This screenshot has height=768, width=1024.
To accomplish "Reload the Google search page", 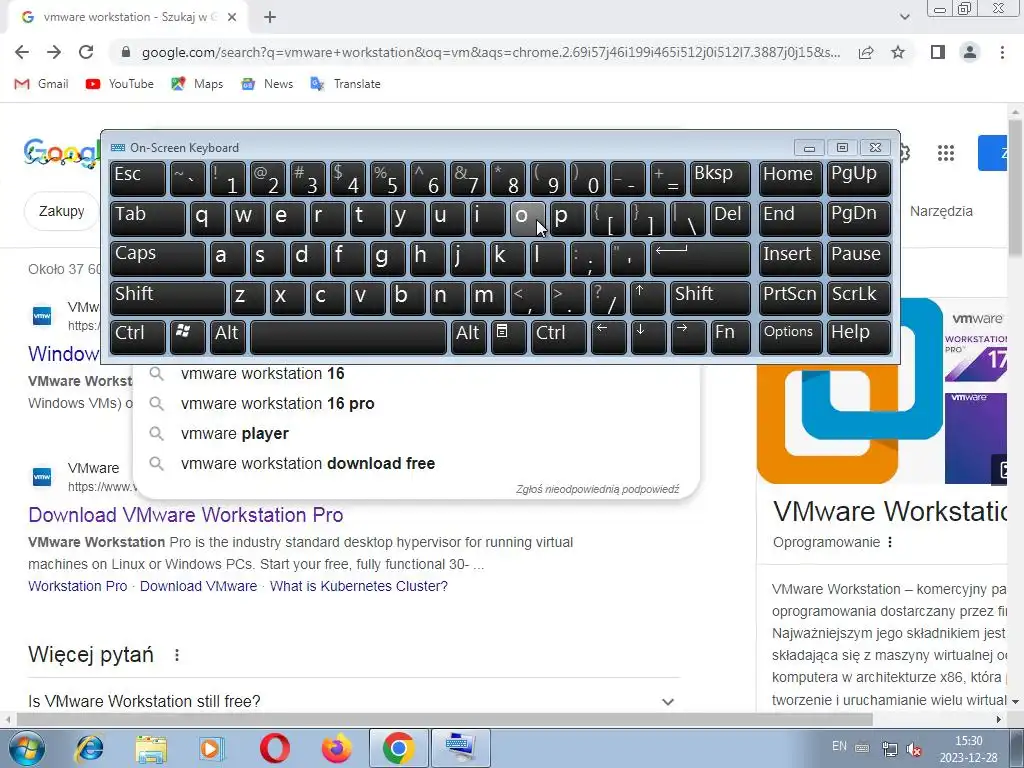I will coord(86,52).
